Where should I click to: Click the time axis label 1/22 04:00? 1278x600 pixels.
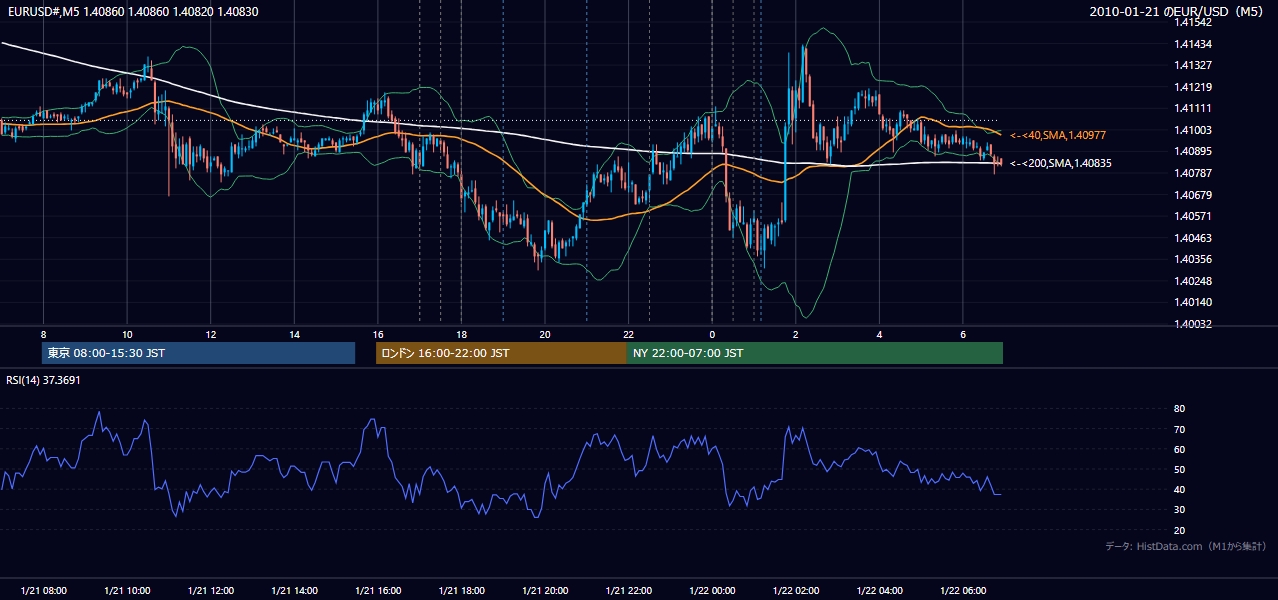(879, 591)
